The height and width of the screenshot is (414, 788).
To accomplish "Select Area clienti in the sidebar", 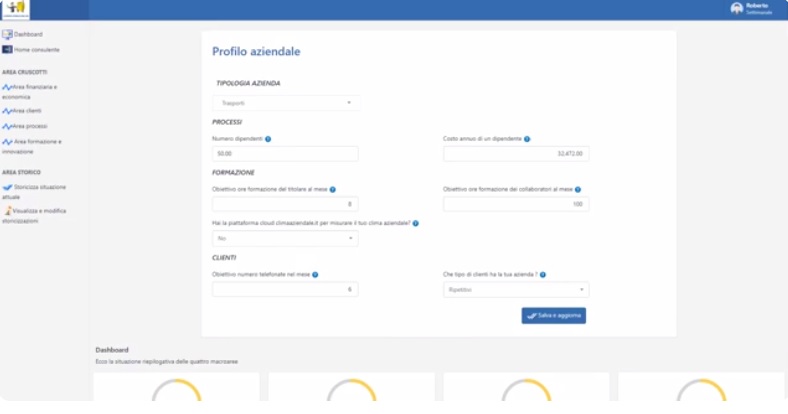I will point(28,110).
